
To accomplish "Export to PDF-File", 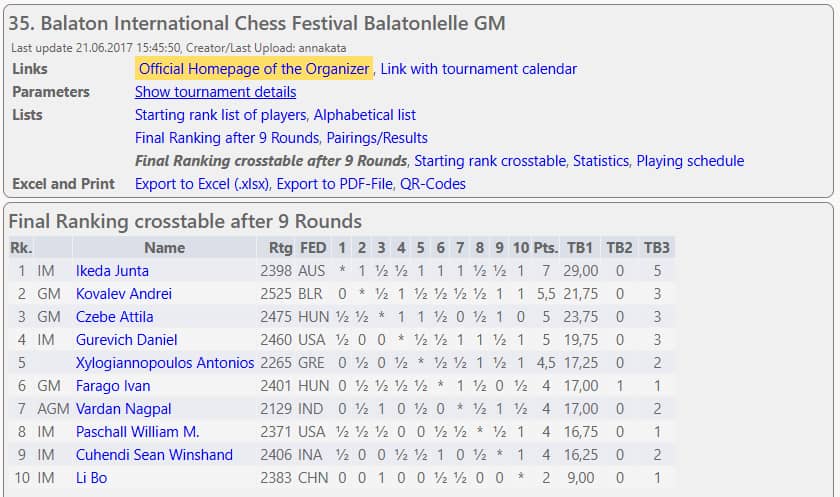I will tap(334, 184).
